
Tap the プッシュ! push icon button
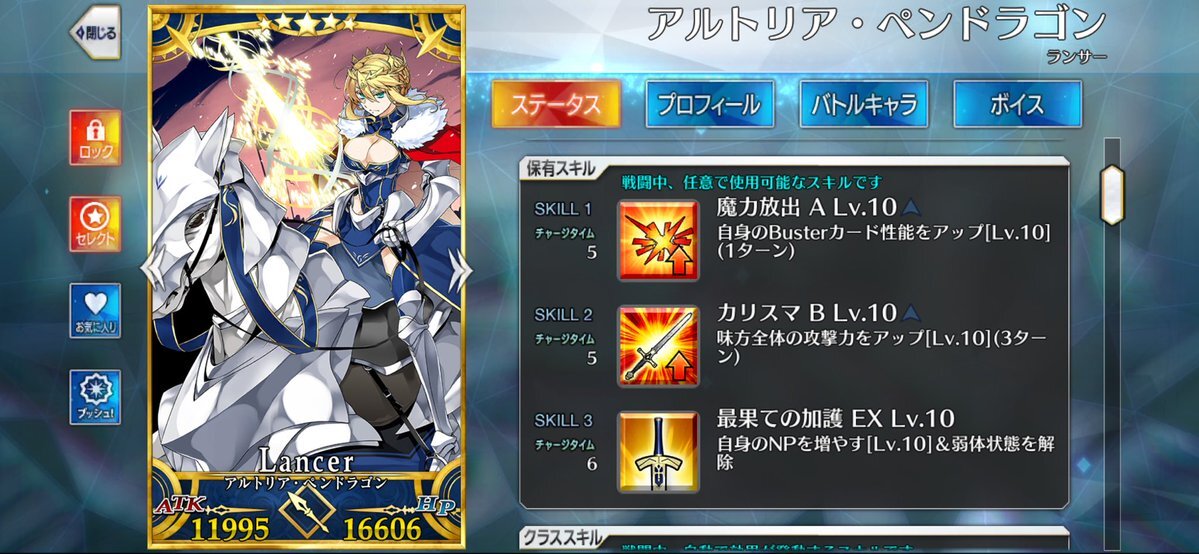click(x=95, y=396)
